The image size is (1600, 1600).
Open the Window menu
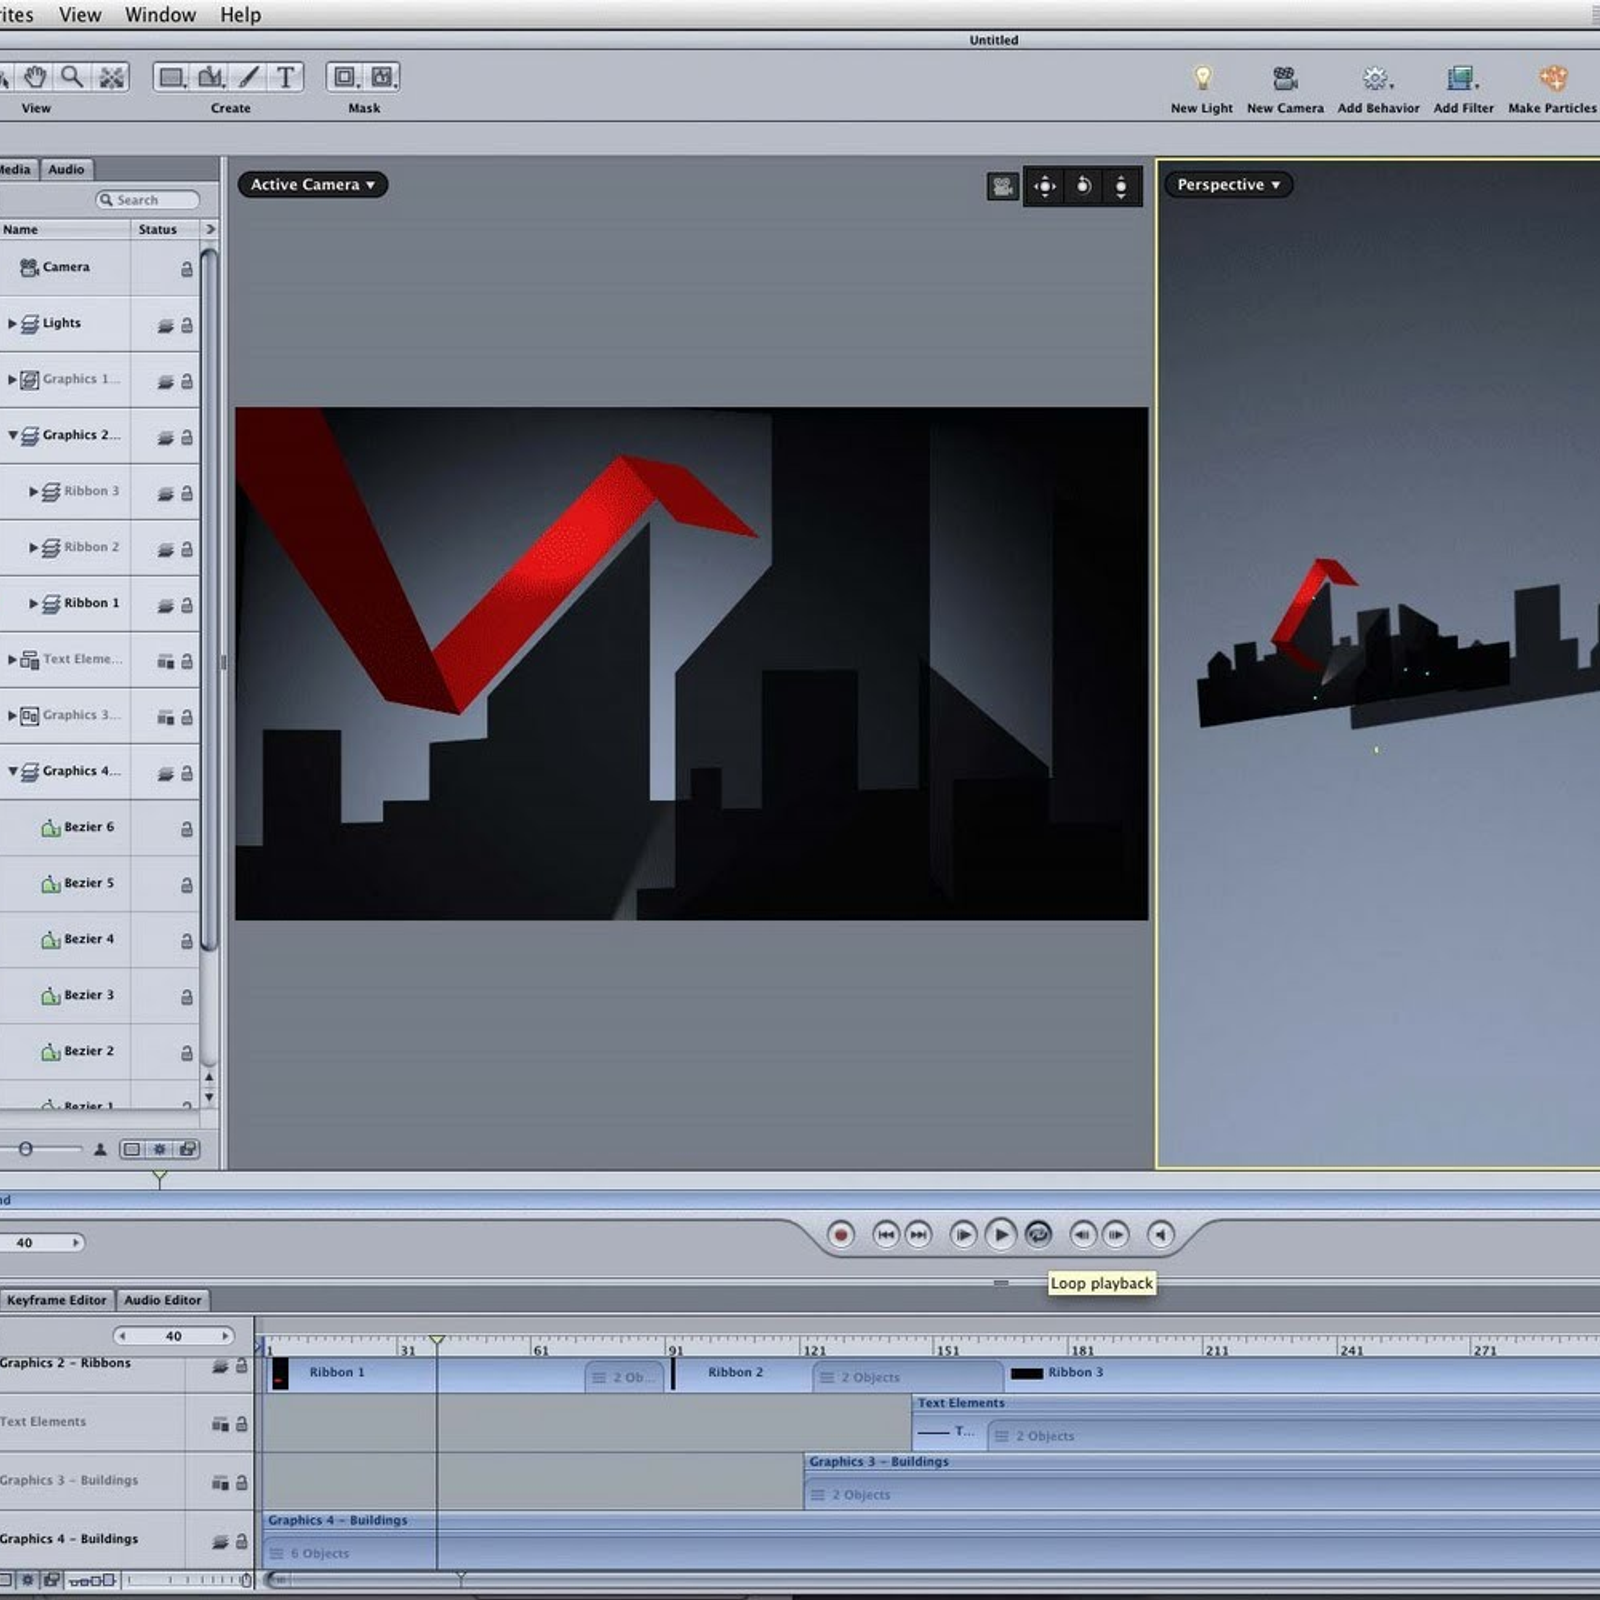pyautogui.click(x=160, y=15)
